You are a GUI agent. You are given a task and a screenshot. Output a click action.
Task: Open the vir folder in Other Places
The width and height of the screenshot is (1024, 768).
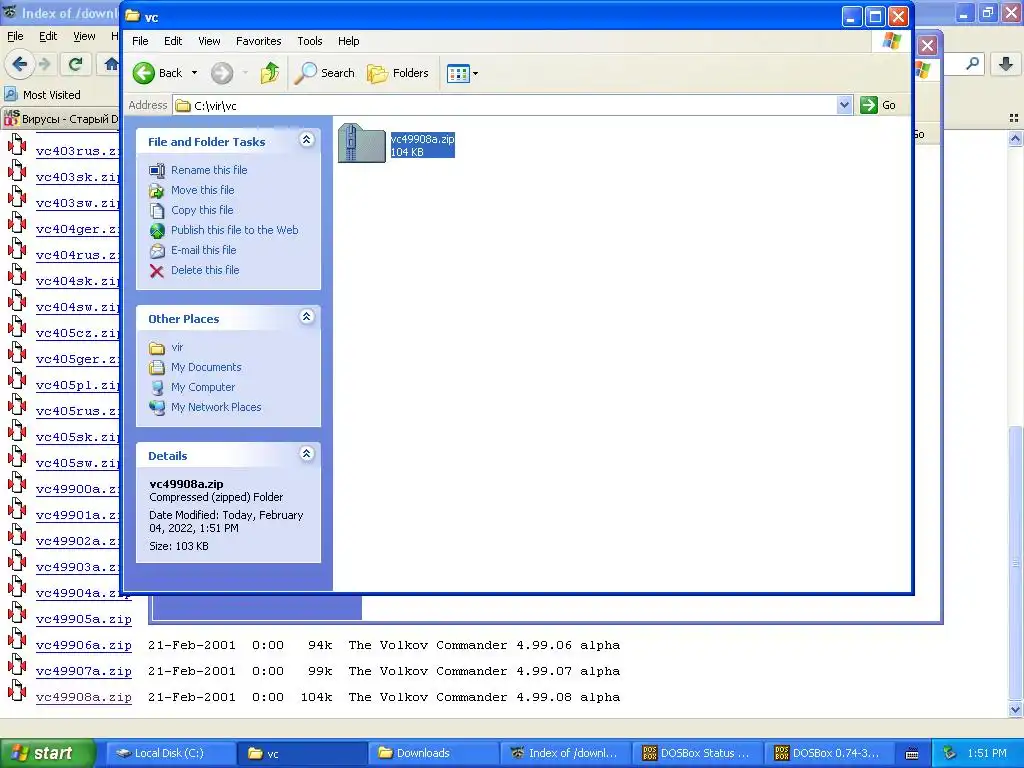(177, 347)
